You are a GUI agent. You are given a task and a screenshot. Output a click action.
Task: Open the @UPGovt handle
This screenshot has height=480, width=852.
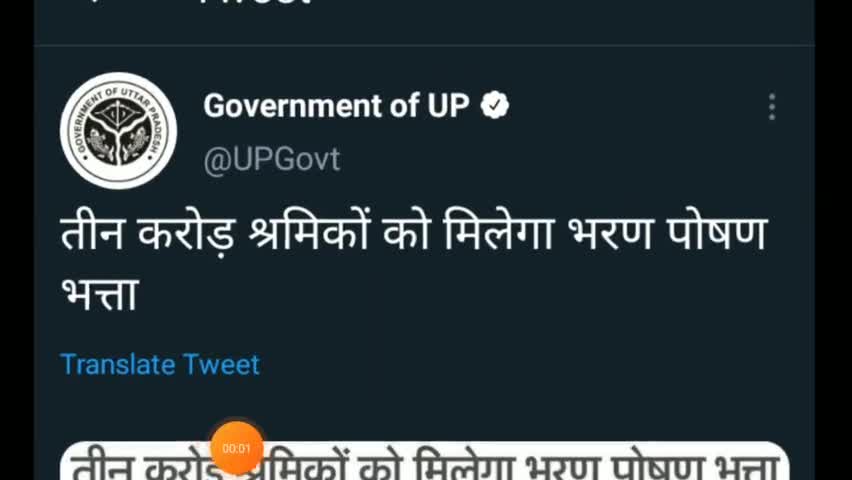click(x=272, y=160)
